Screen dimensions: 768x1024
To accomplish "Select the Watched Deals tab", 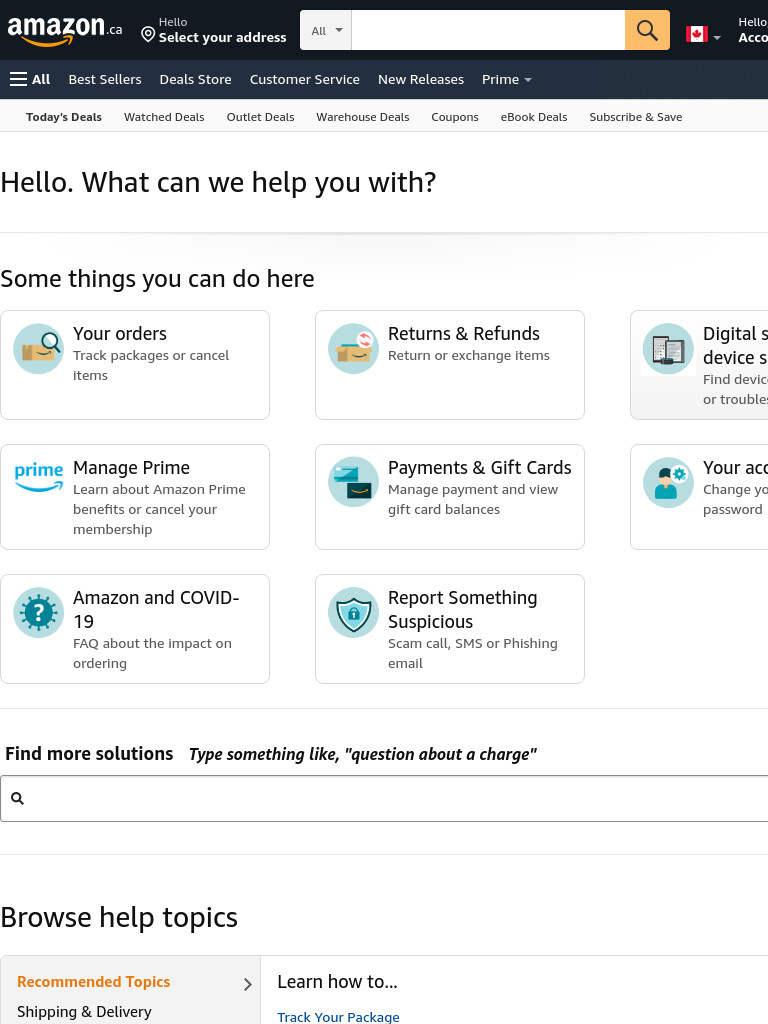I will [164, 117].
